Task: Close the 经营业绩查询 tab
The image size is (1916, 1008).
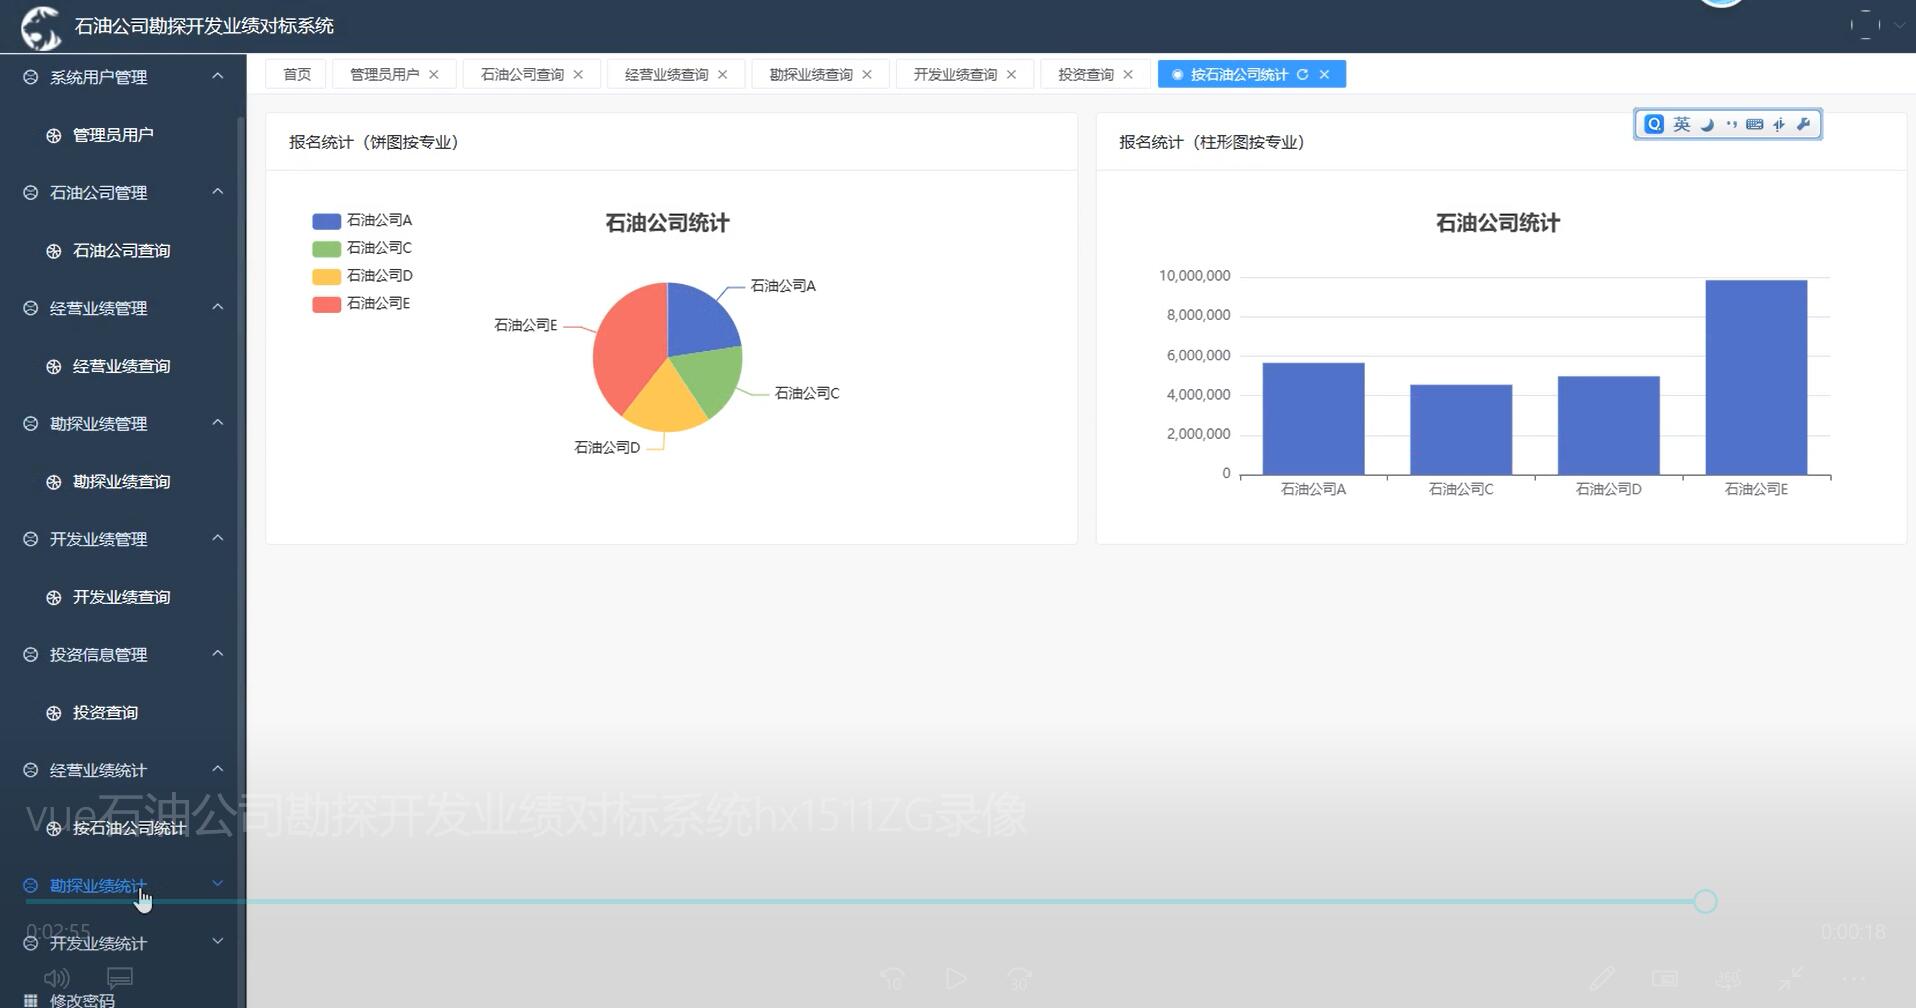Action: [x=722, y=74]
